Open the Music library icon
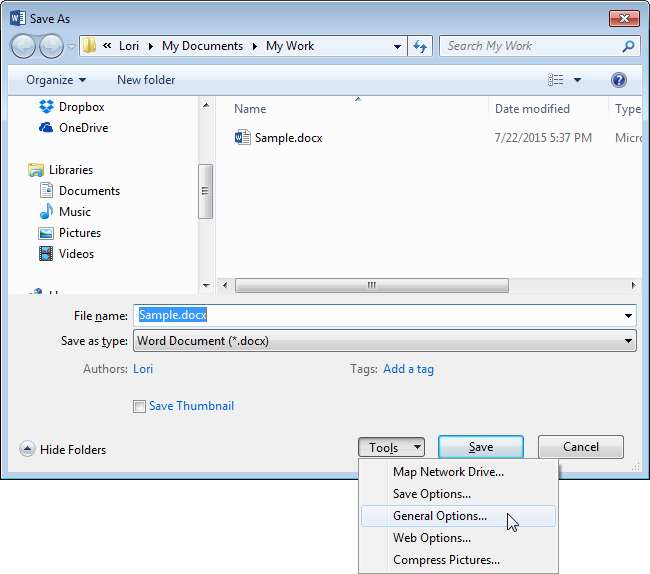This screenshot has height=574, width=650. coord(46,212)
